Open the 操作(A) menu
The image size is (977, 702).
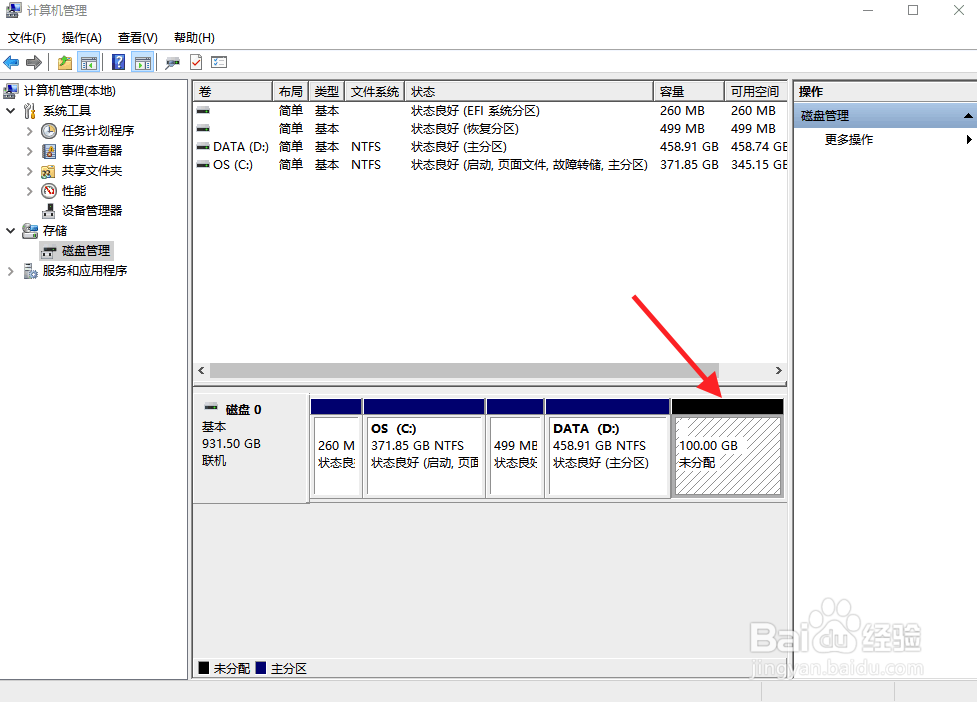click(x=82, y=38)
